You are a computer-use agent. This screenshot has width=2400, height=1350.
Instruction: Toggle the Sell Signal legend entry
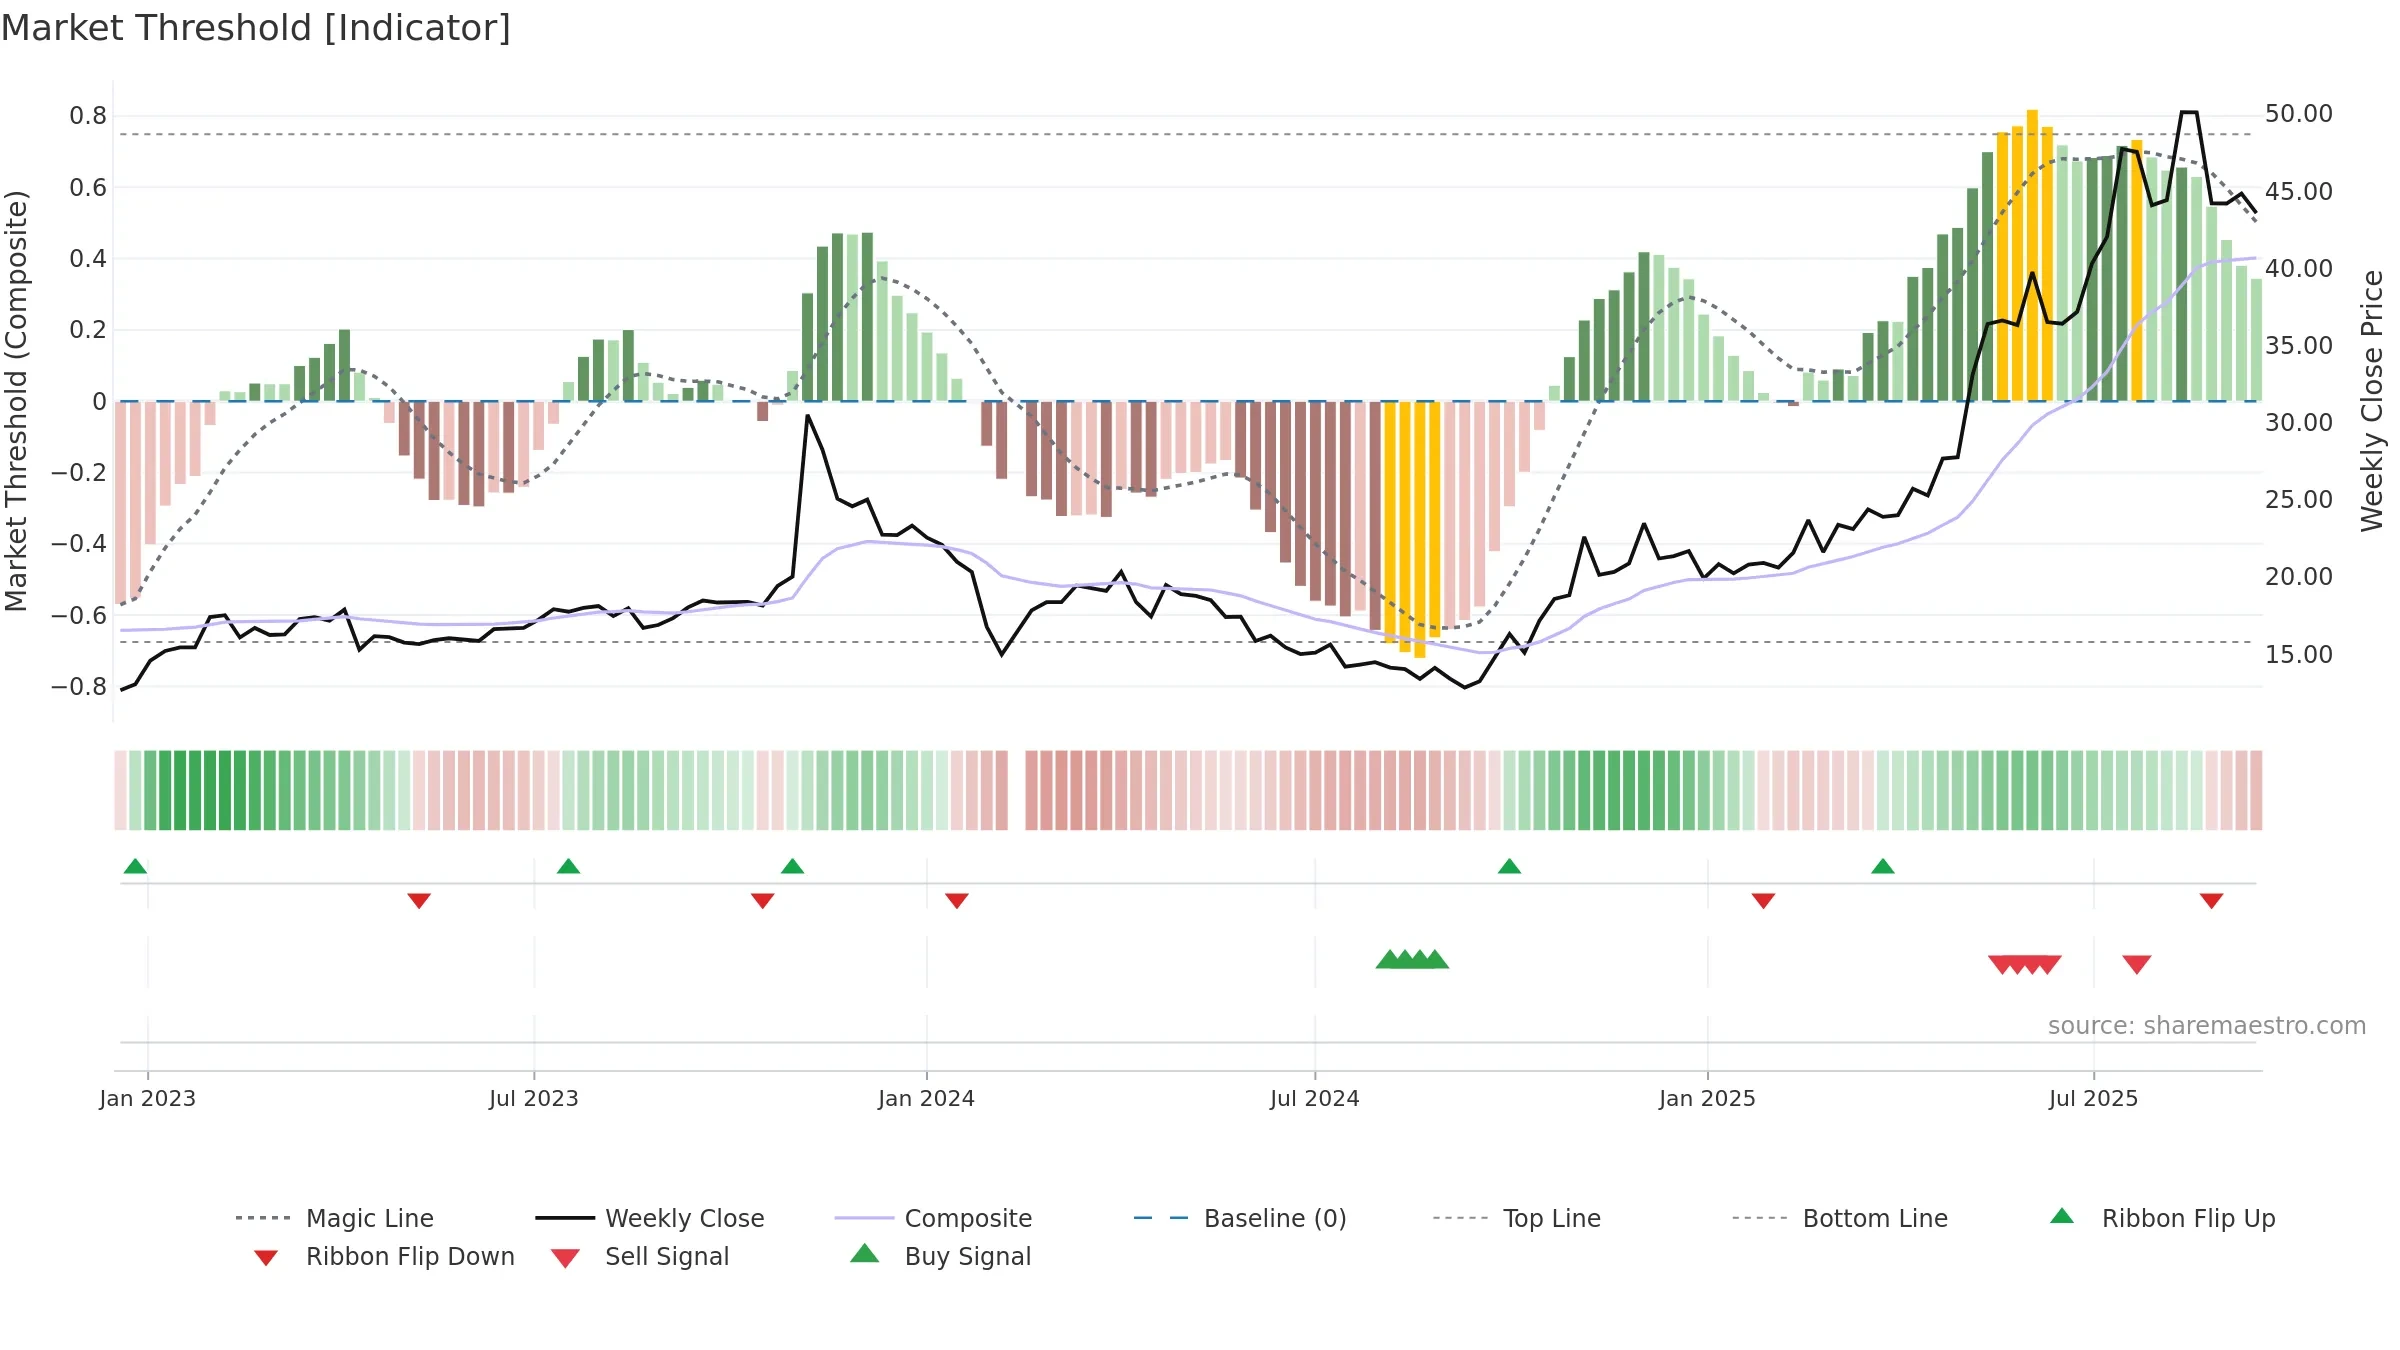[640, 1256]
